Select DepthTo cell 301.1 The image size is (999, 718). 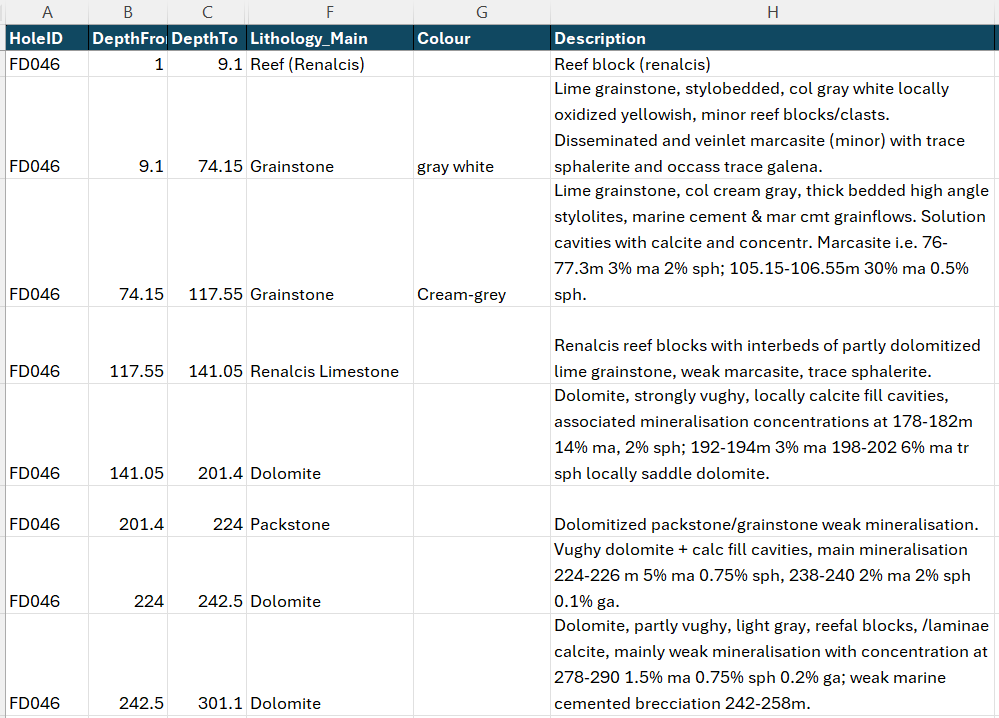pyautogui.click(x=207, y=664)
